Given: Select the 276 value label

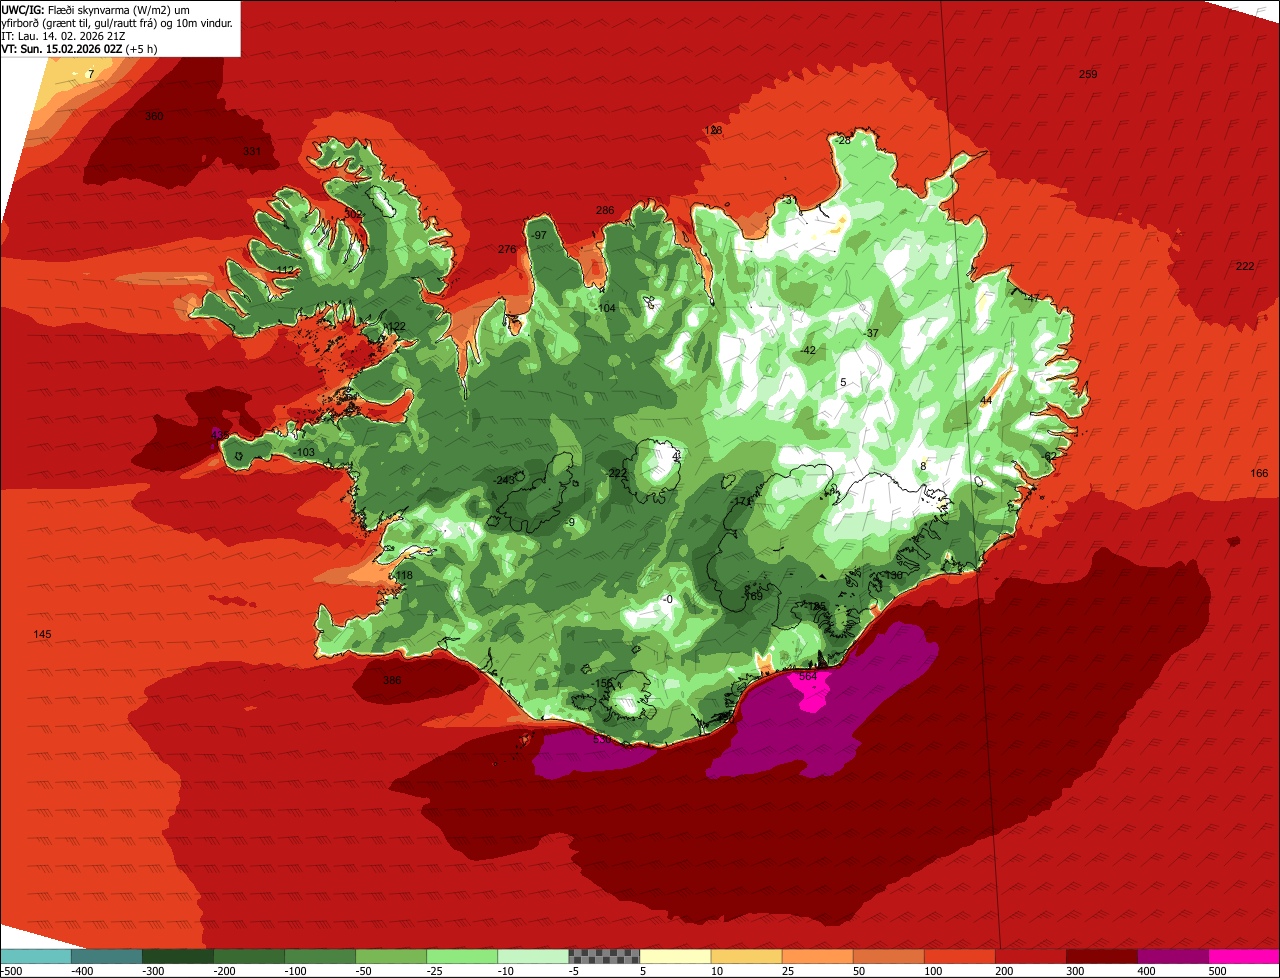Looking at the screenshot, I should (x=507, y=250).
